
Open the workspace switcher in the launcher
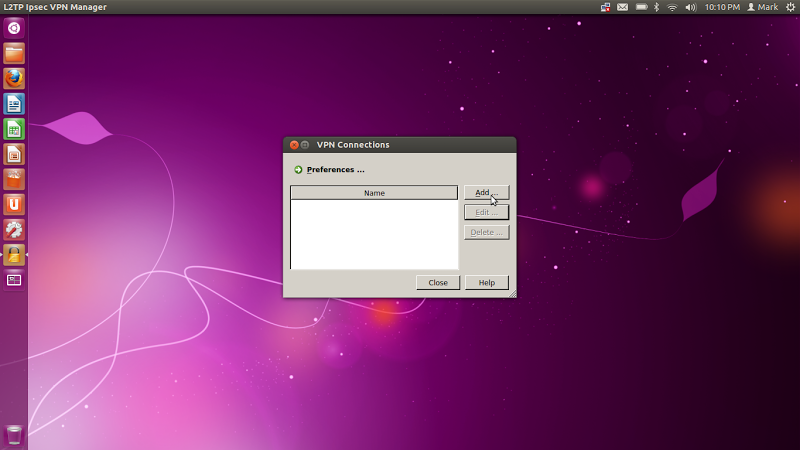pos(14,280)
